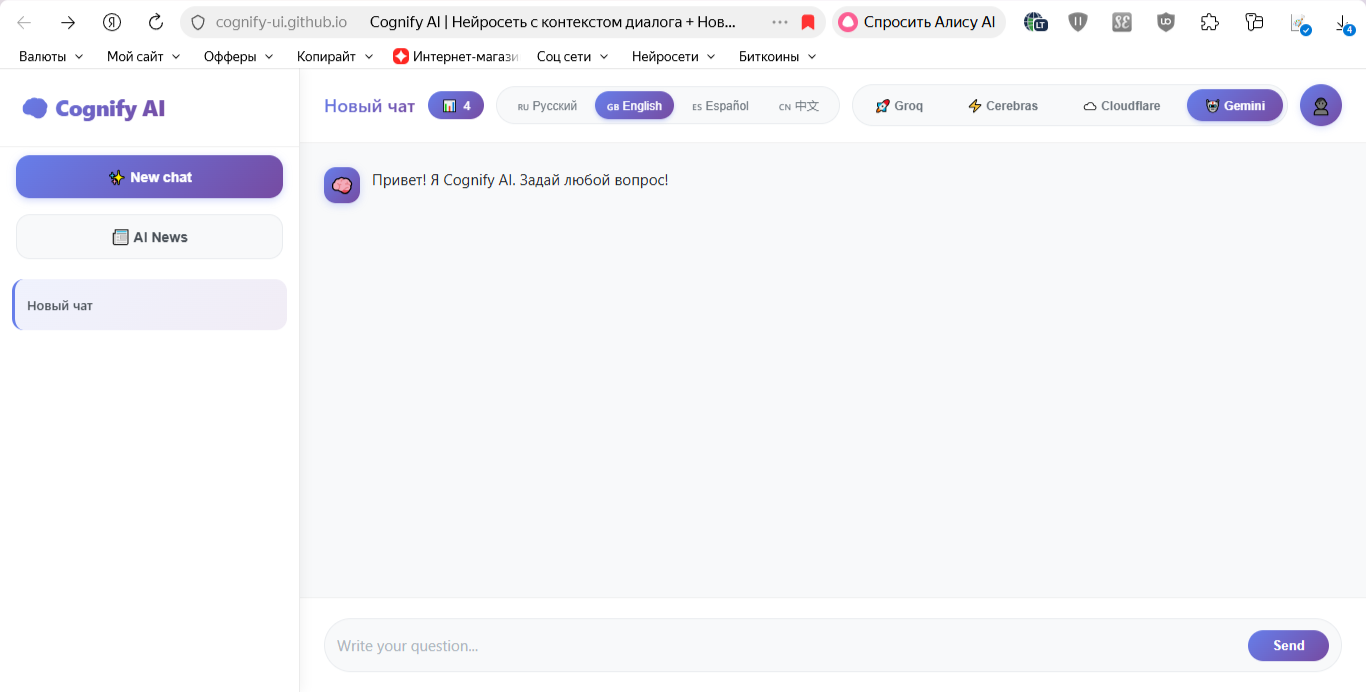Expand the Копирайт bookmarks folder

[x=335, y=57]
